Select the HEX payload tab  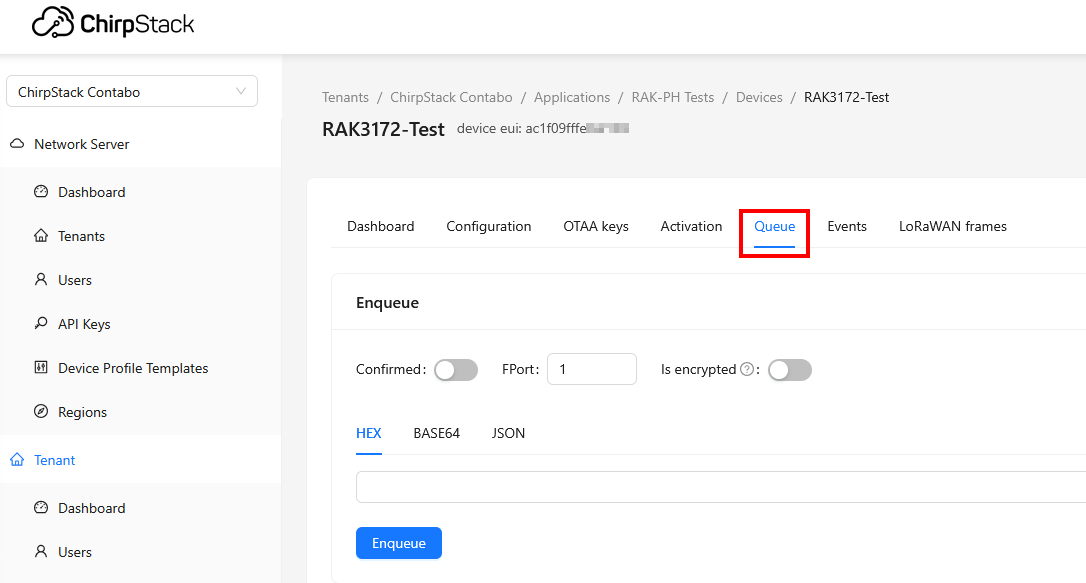368,433
